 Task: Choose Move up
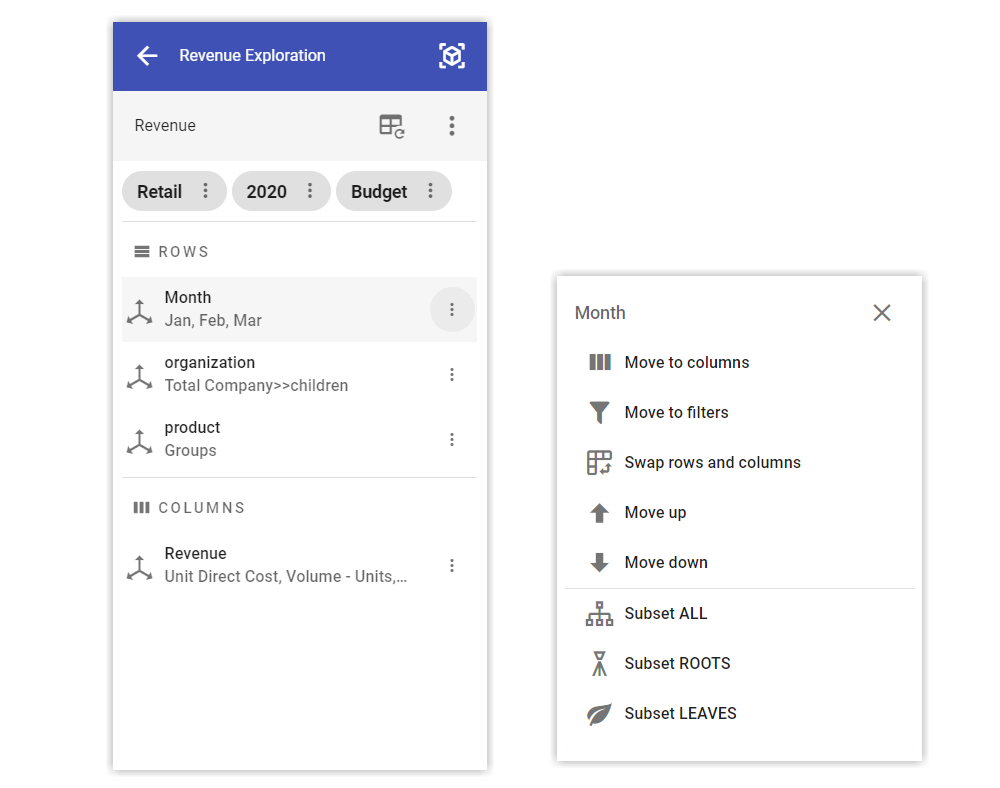(x=739, y=513)
